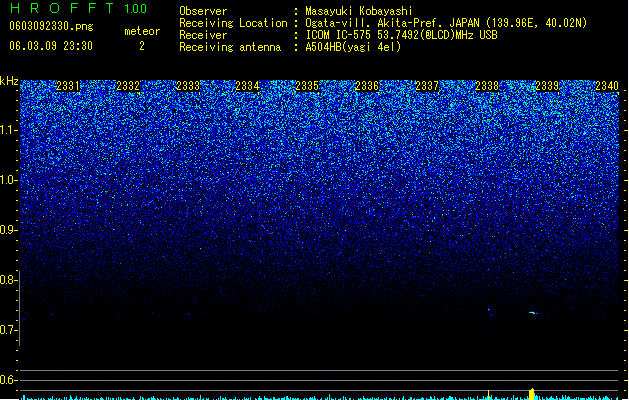This screenshot has width=629, height=400.
Task: Click the 2335 time marker
Action: pyautogui.click(x=307, y=86)
